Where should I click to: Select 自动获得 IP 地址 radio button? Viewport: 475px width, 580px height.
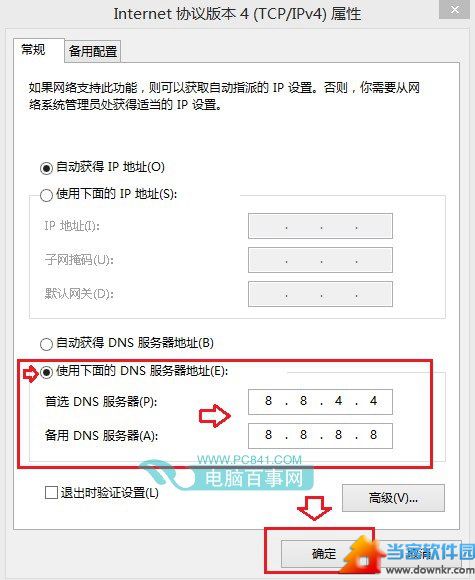tap(46, 169)
